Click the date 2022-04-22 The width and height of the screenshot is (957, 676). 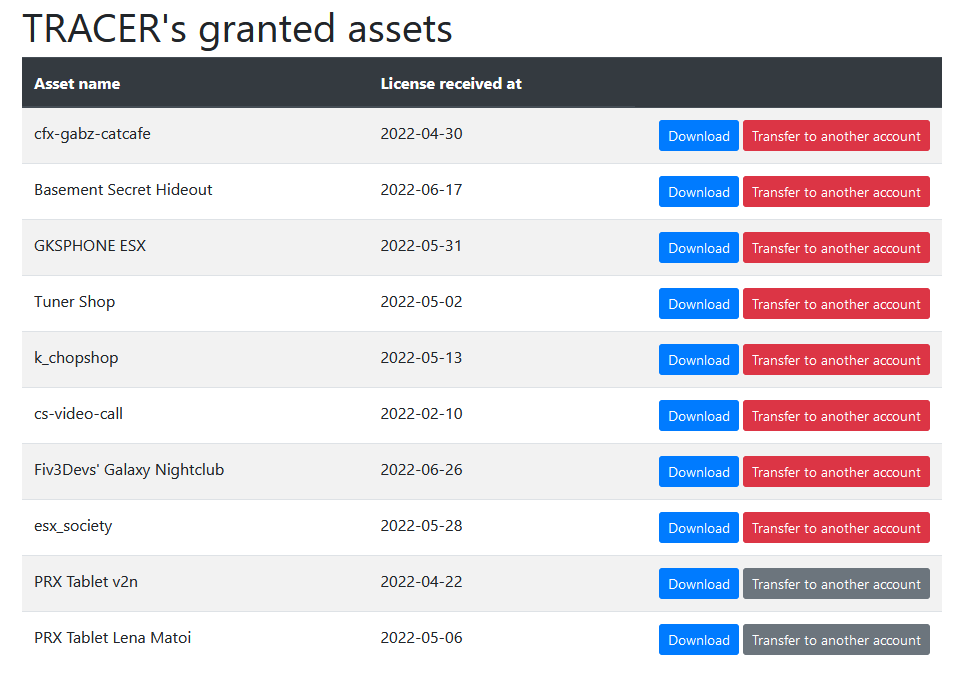coord(421,582)
